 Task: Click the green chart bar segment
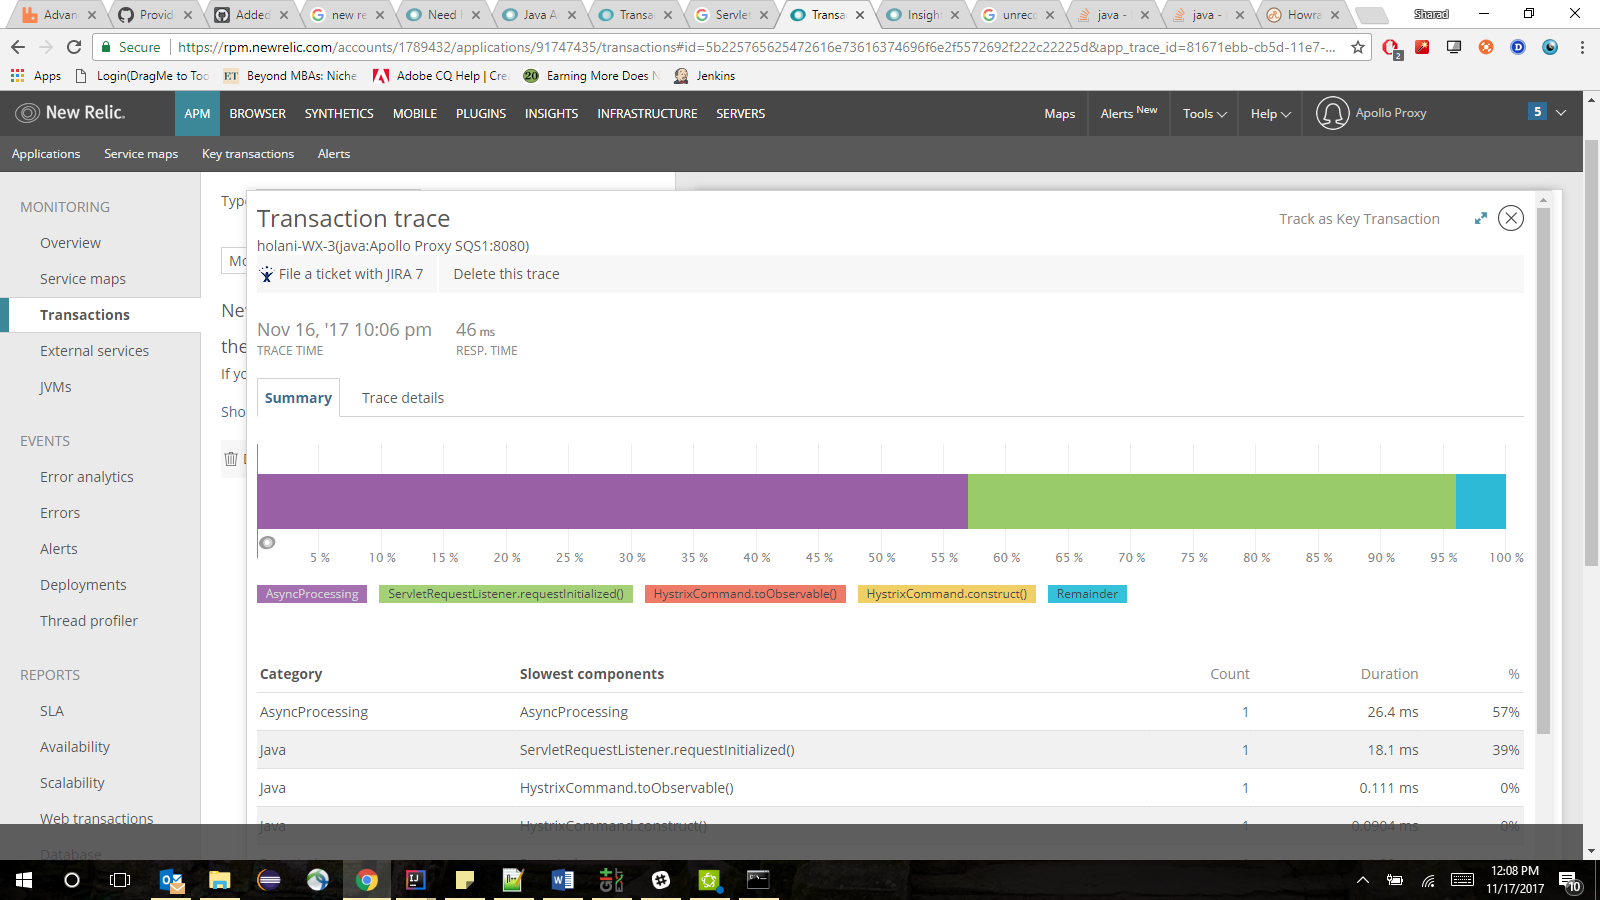(x=1211, y=501)
